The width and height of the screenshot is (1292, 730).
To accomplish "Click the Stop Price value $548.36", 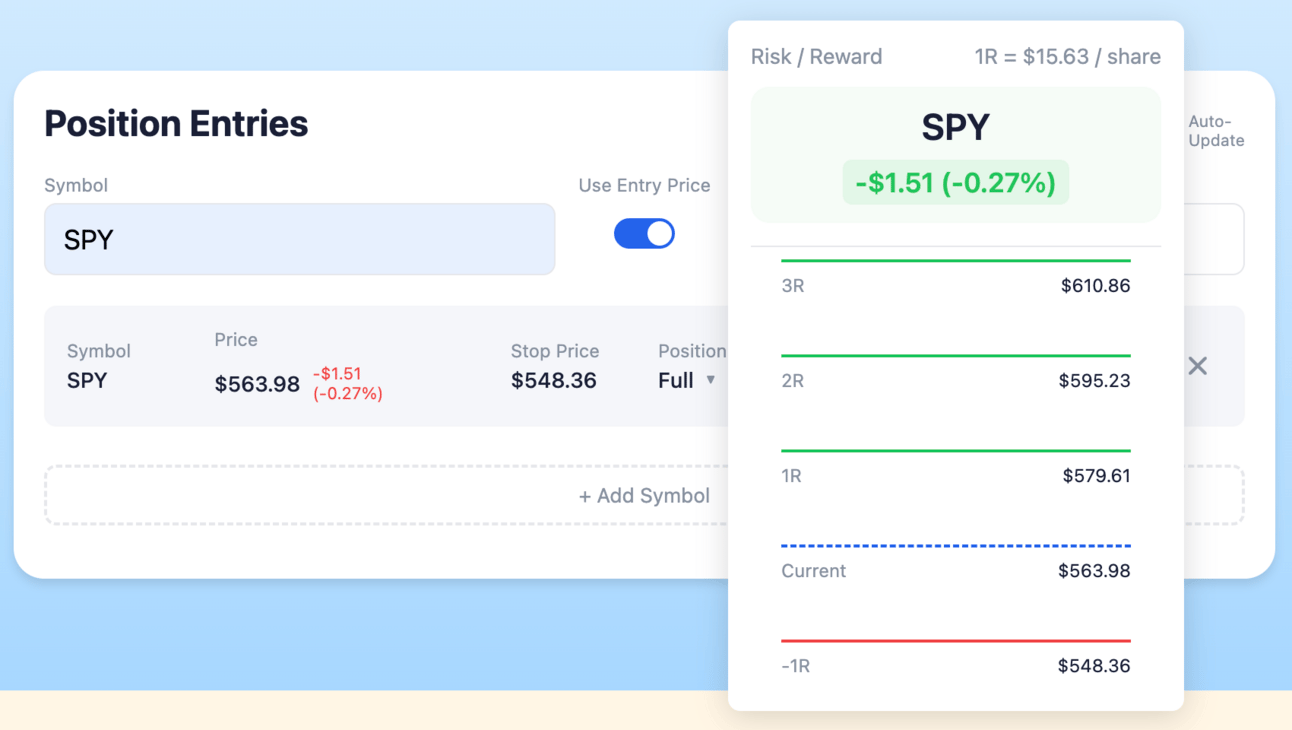I will pyautogui.click(x=554, y=380).
